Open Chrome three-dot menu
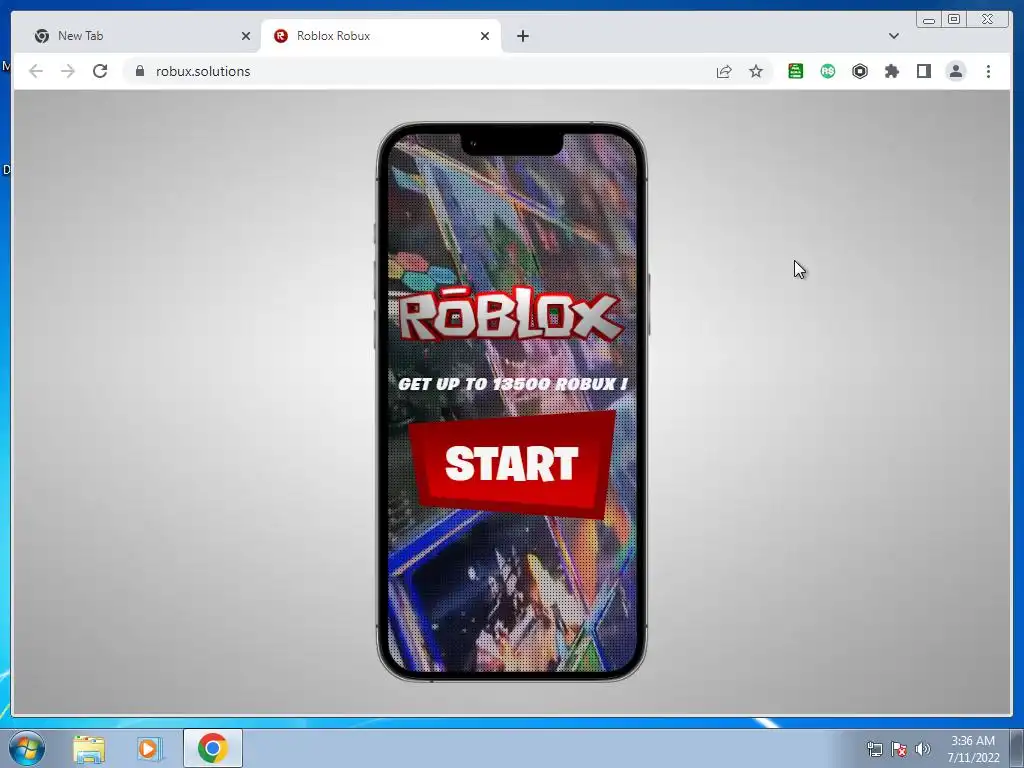Screen dimensions: 1024x768 click(988, 71)
